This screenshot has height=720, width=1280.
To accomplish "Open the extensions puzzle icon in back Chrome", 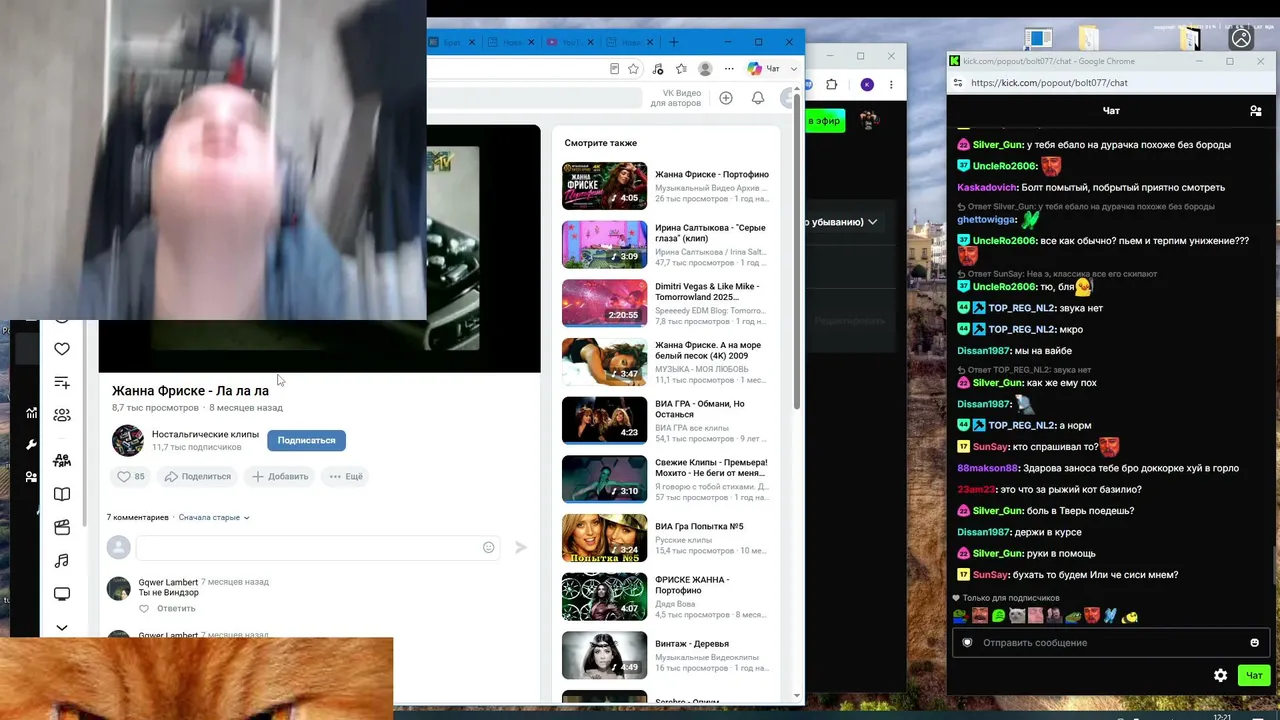I will pos(831,85).
